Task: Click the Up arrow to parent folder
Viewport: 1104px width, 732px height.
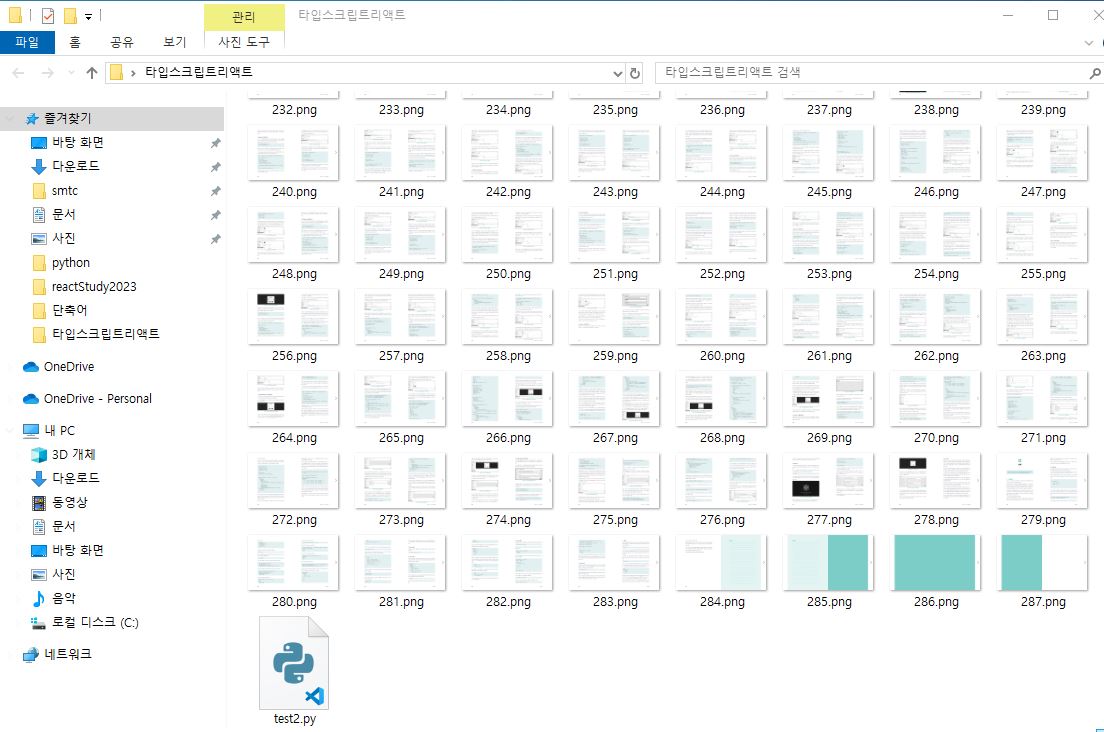Action: (92, 73)
